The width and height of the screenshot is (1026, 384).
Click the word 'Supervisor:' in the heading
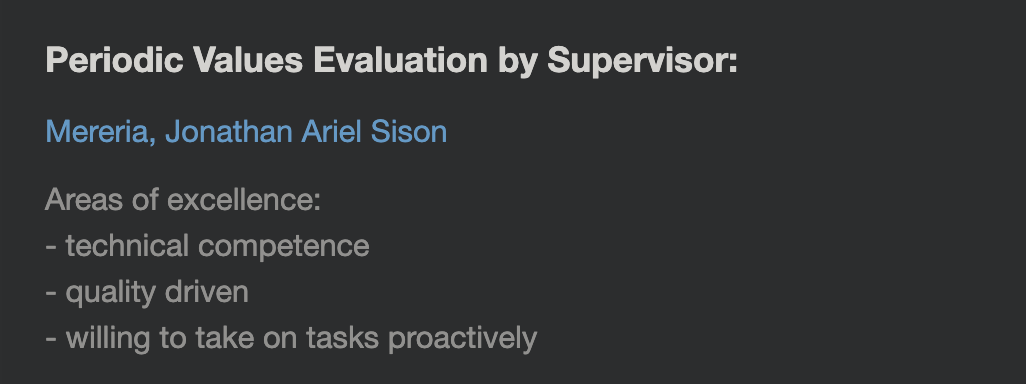pos(643,61)
